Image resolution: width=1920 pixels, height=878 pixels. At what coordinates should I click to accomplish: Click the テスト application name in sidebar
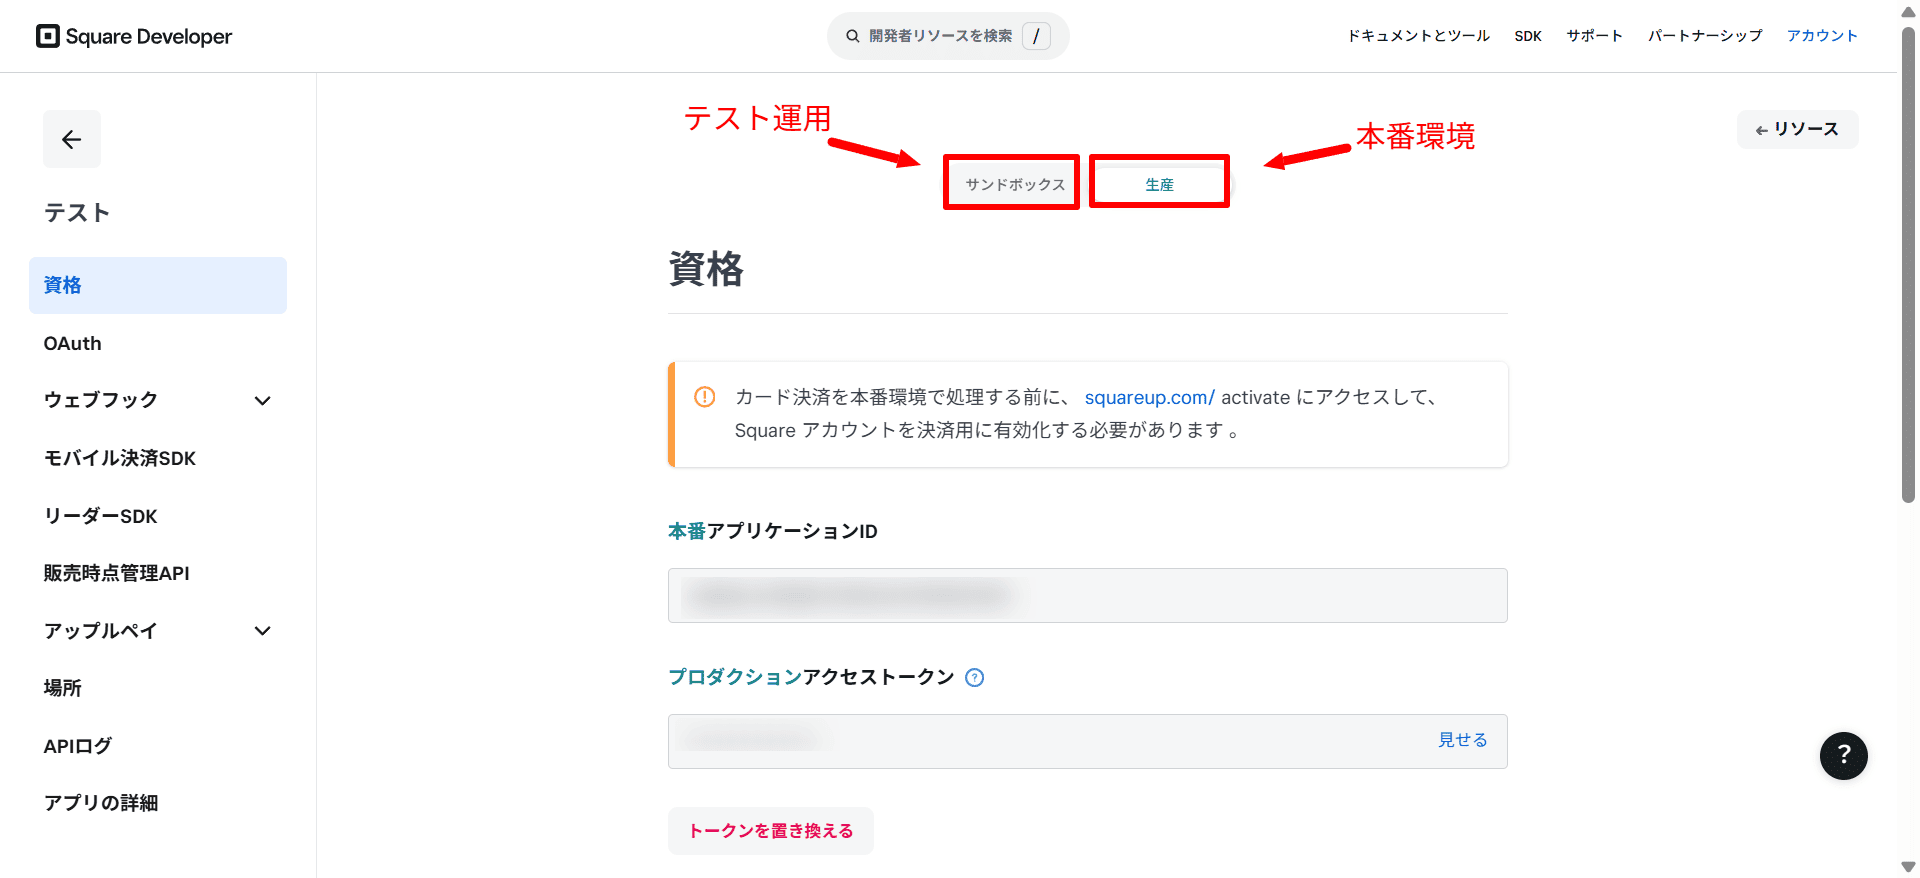click(x=77, y=213)
